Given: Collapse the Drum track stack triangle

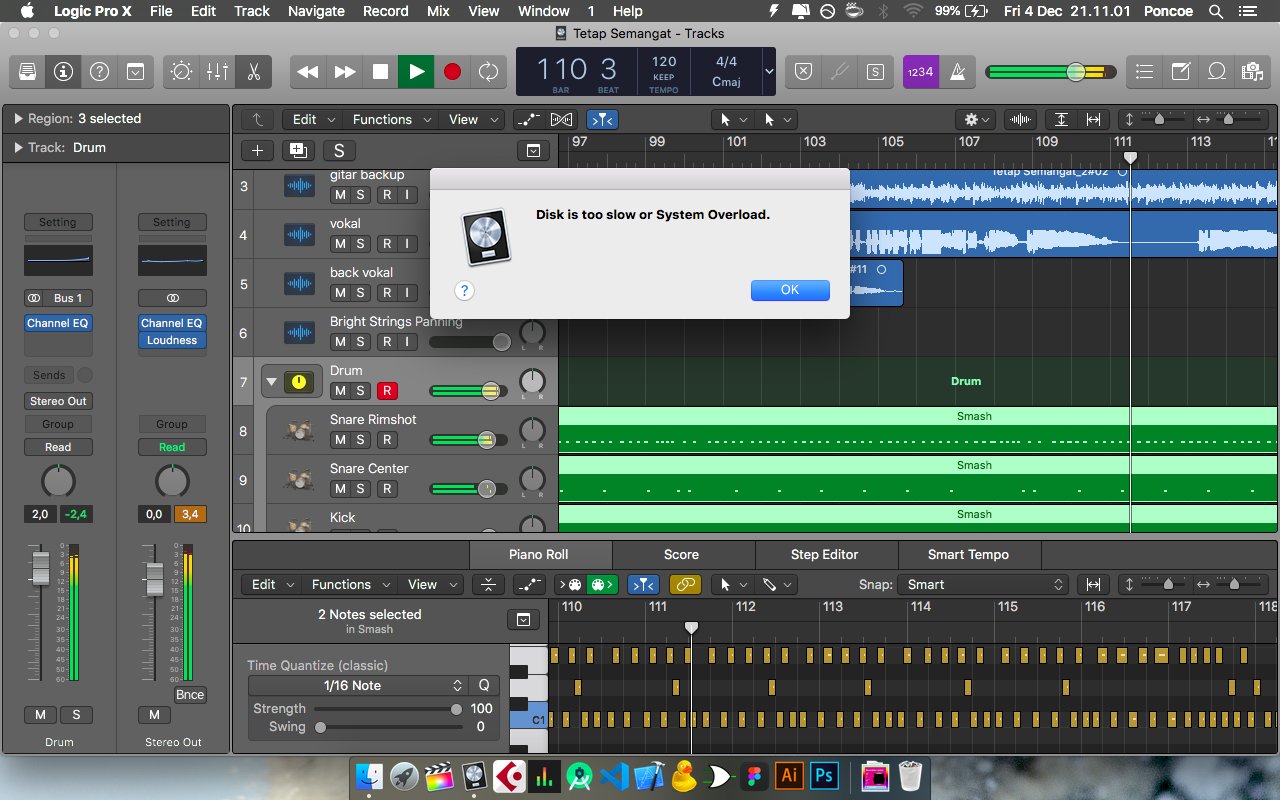Looking at the screenshot, I should [x=270, y=381].
